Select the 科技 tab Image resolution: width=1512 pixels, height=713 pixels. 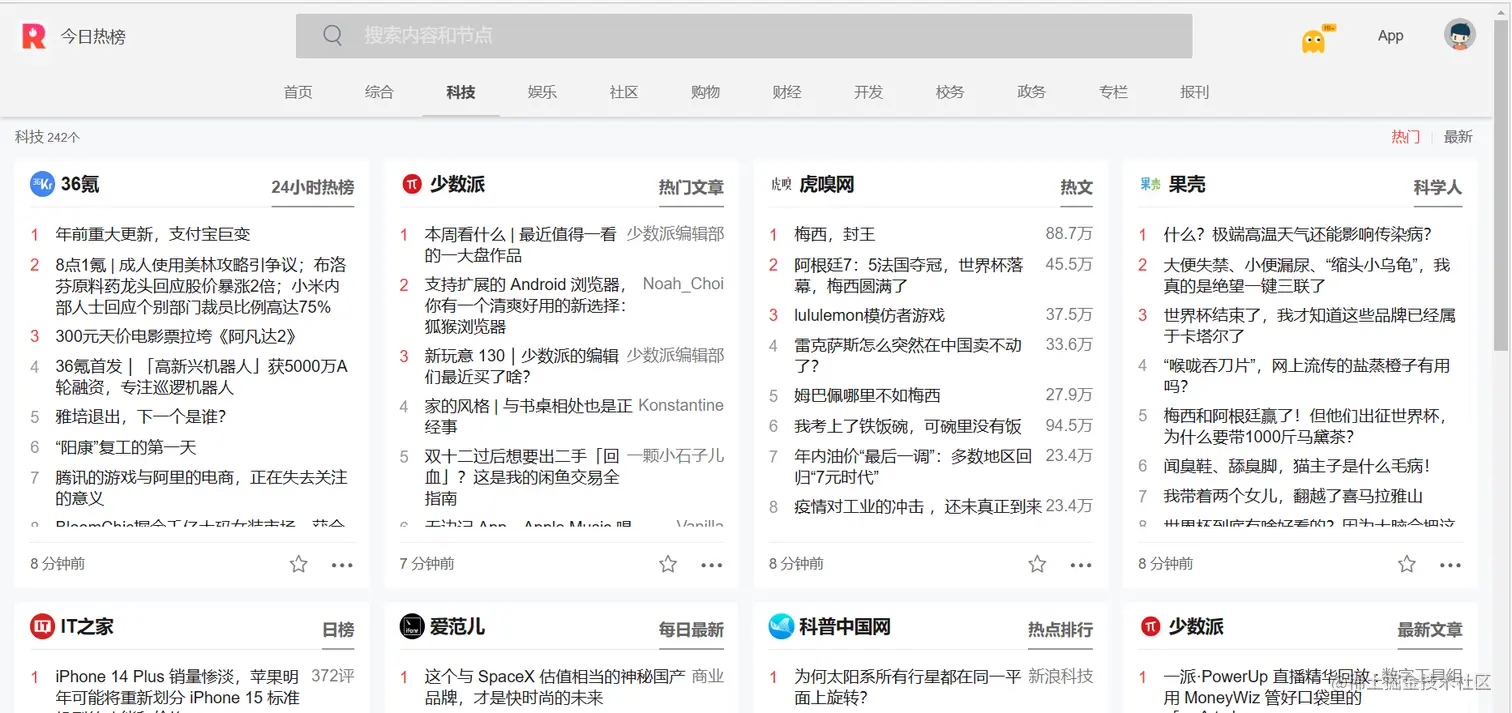pyautogui.click(x=461, y=92)
